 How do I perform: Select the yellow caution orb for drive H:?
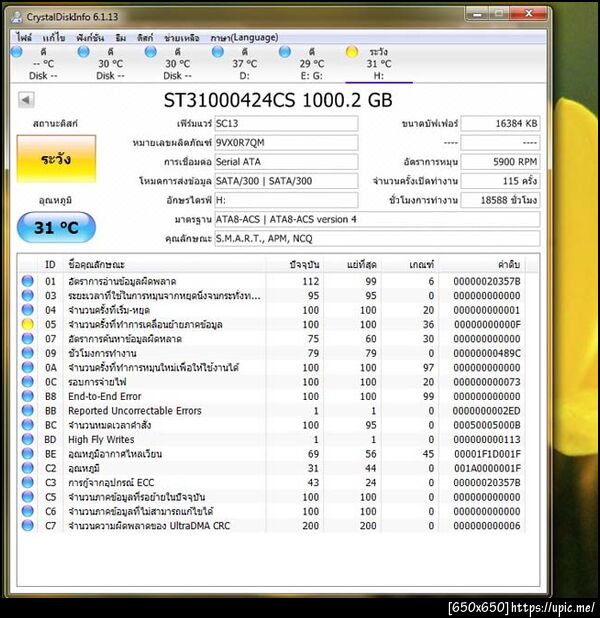click(x=352, y=52)
